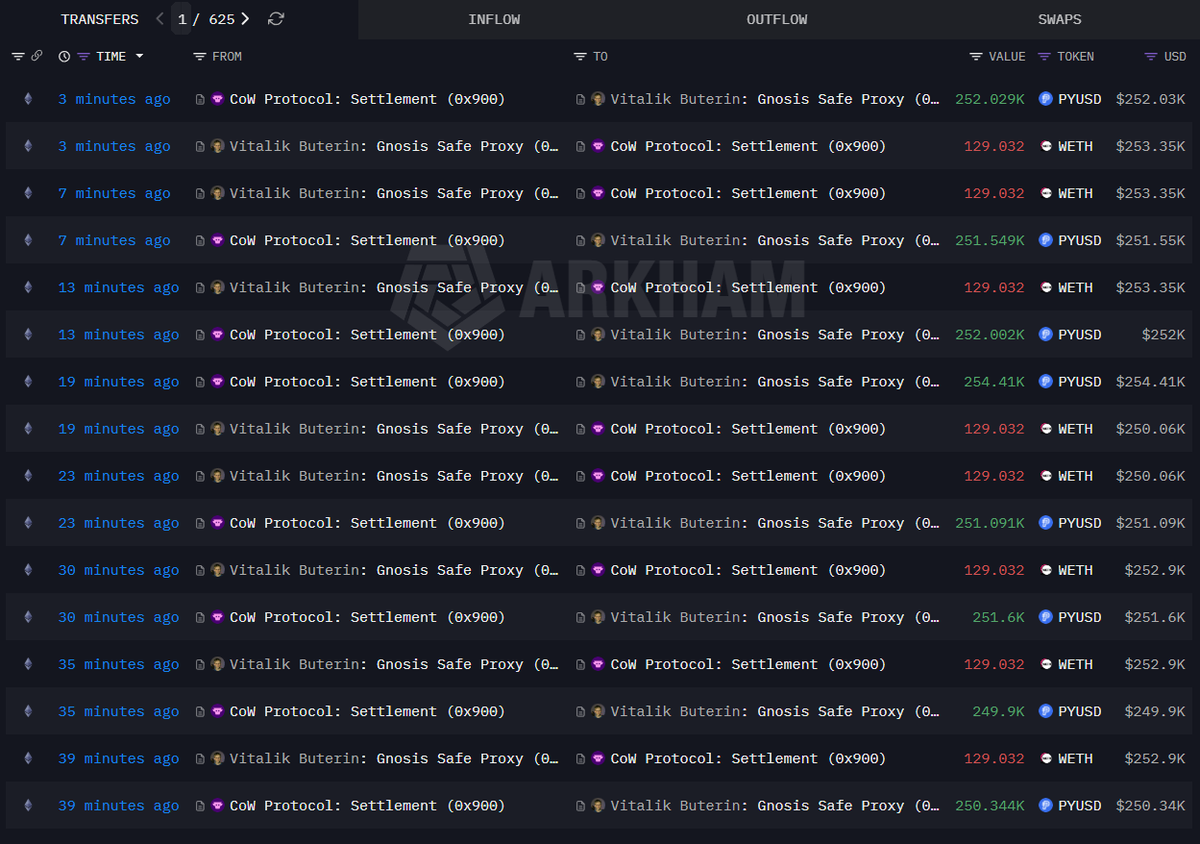
Task: Click the 251.549K value cell
Action: [989, 241]
